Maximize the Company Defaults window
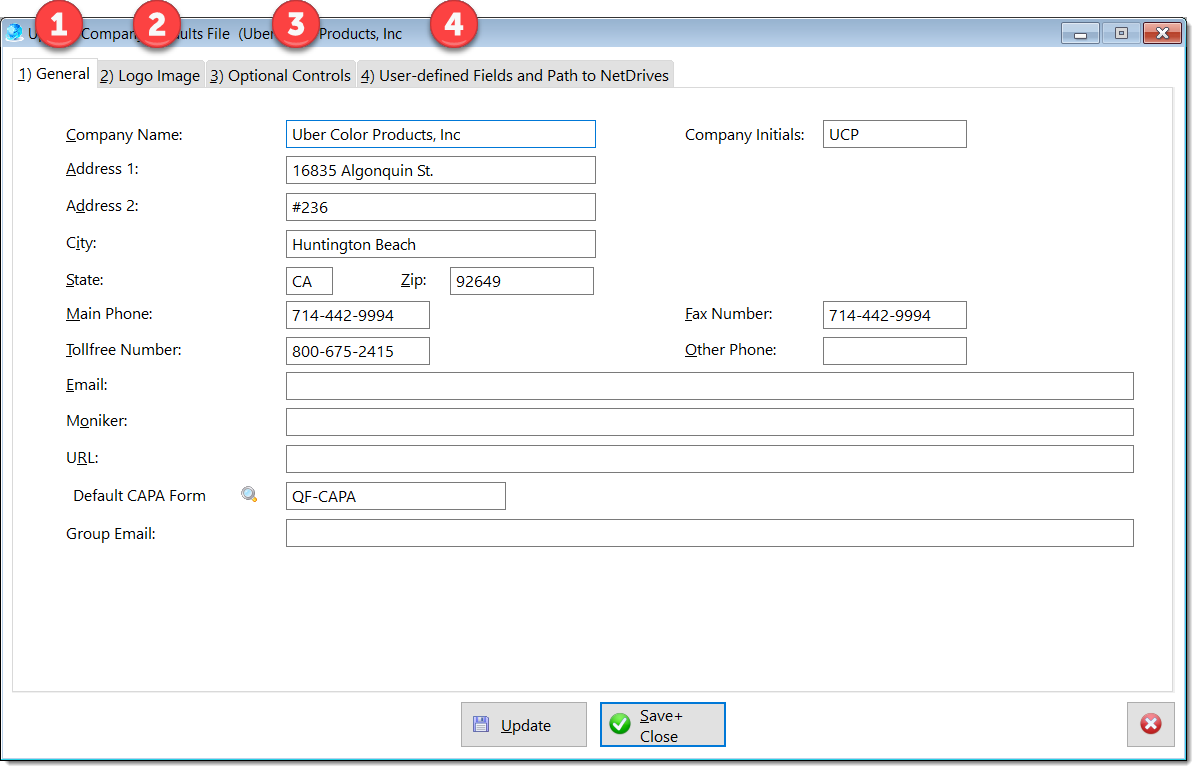Image resolution: width=1197 pixels, height=771 pixels. click(x=1120, y=33)
